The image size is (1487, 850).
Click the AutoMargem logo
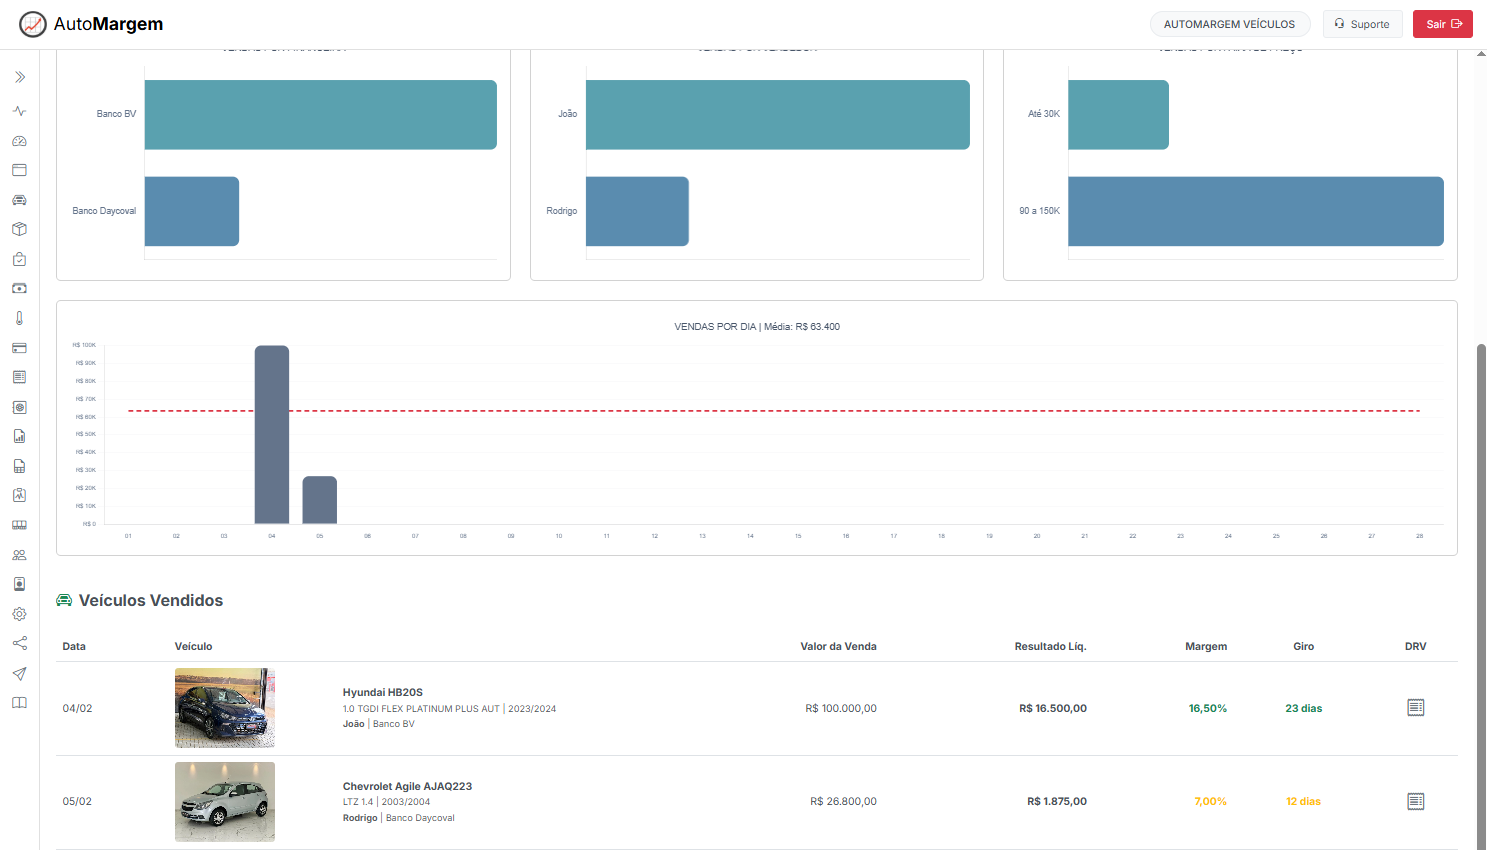pyautogui.click(x=91, y=24)
